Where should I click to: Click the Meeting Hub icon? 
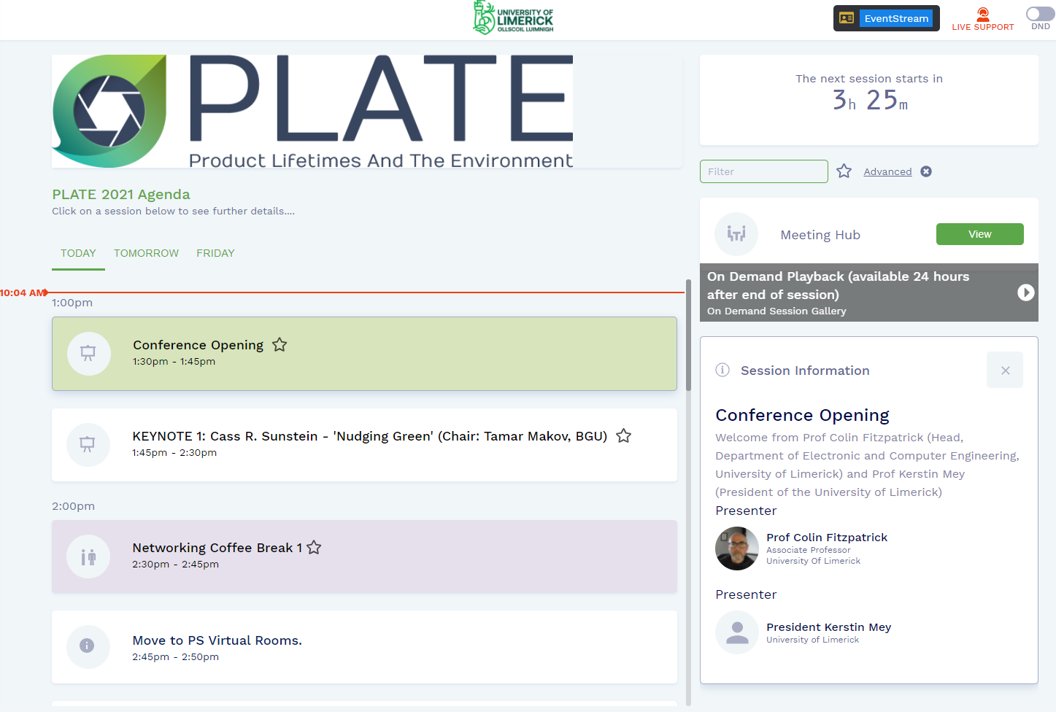pyautogui.click(x=736, y=234)
